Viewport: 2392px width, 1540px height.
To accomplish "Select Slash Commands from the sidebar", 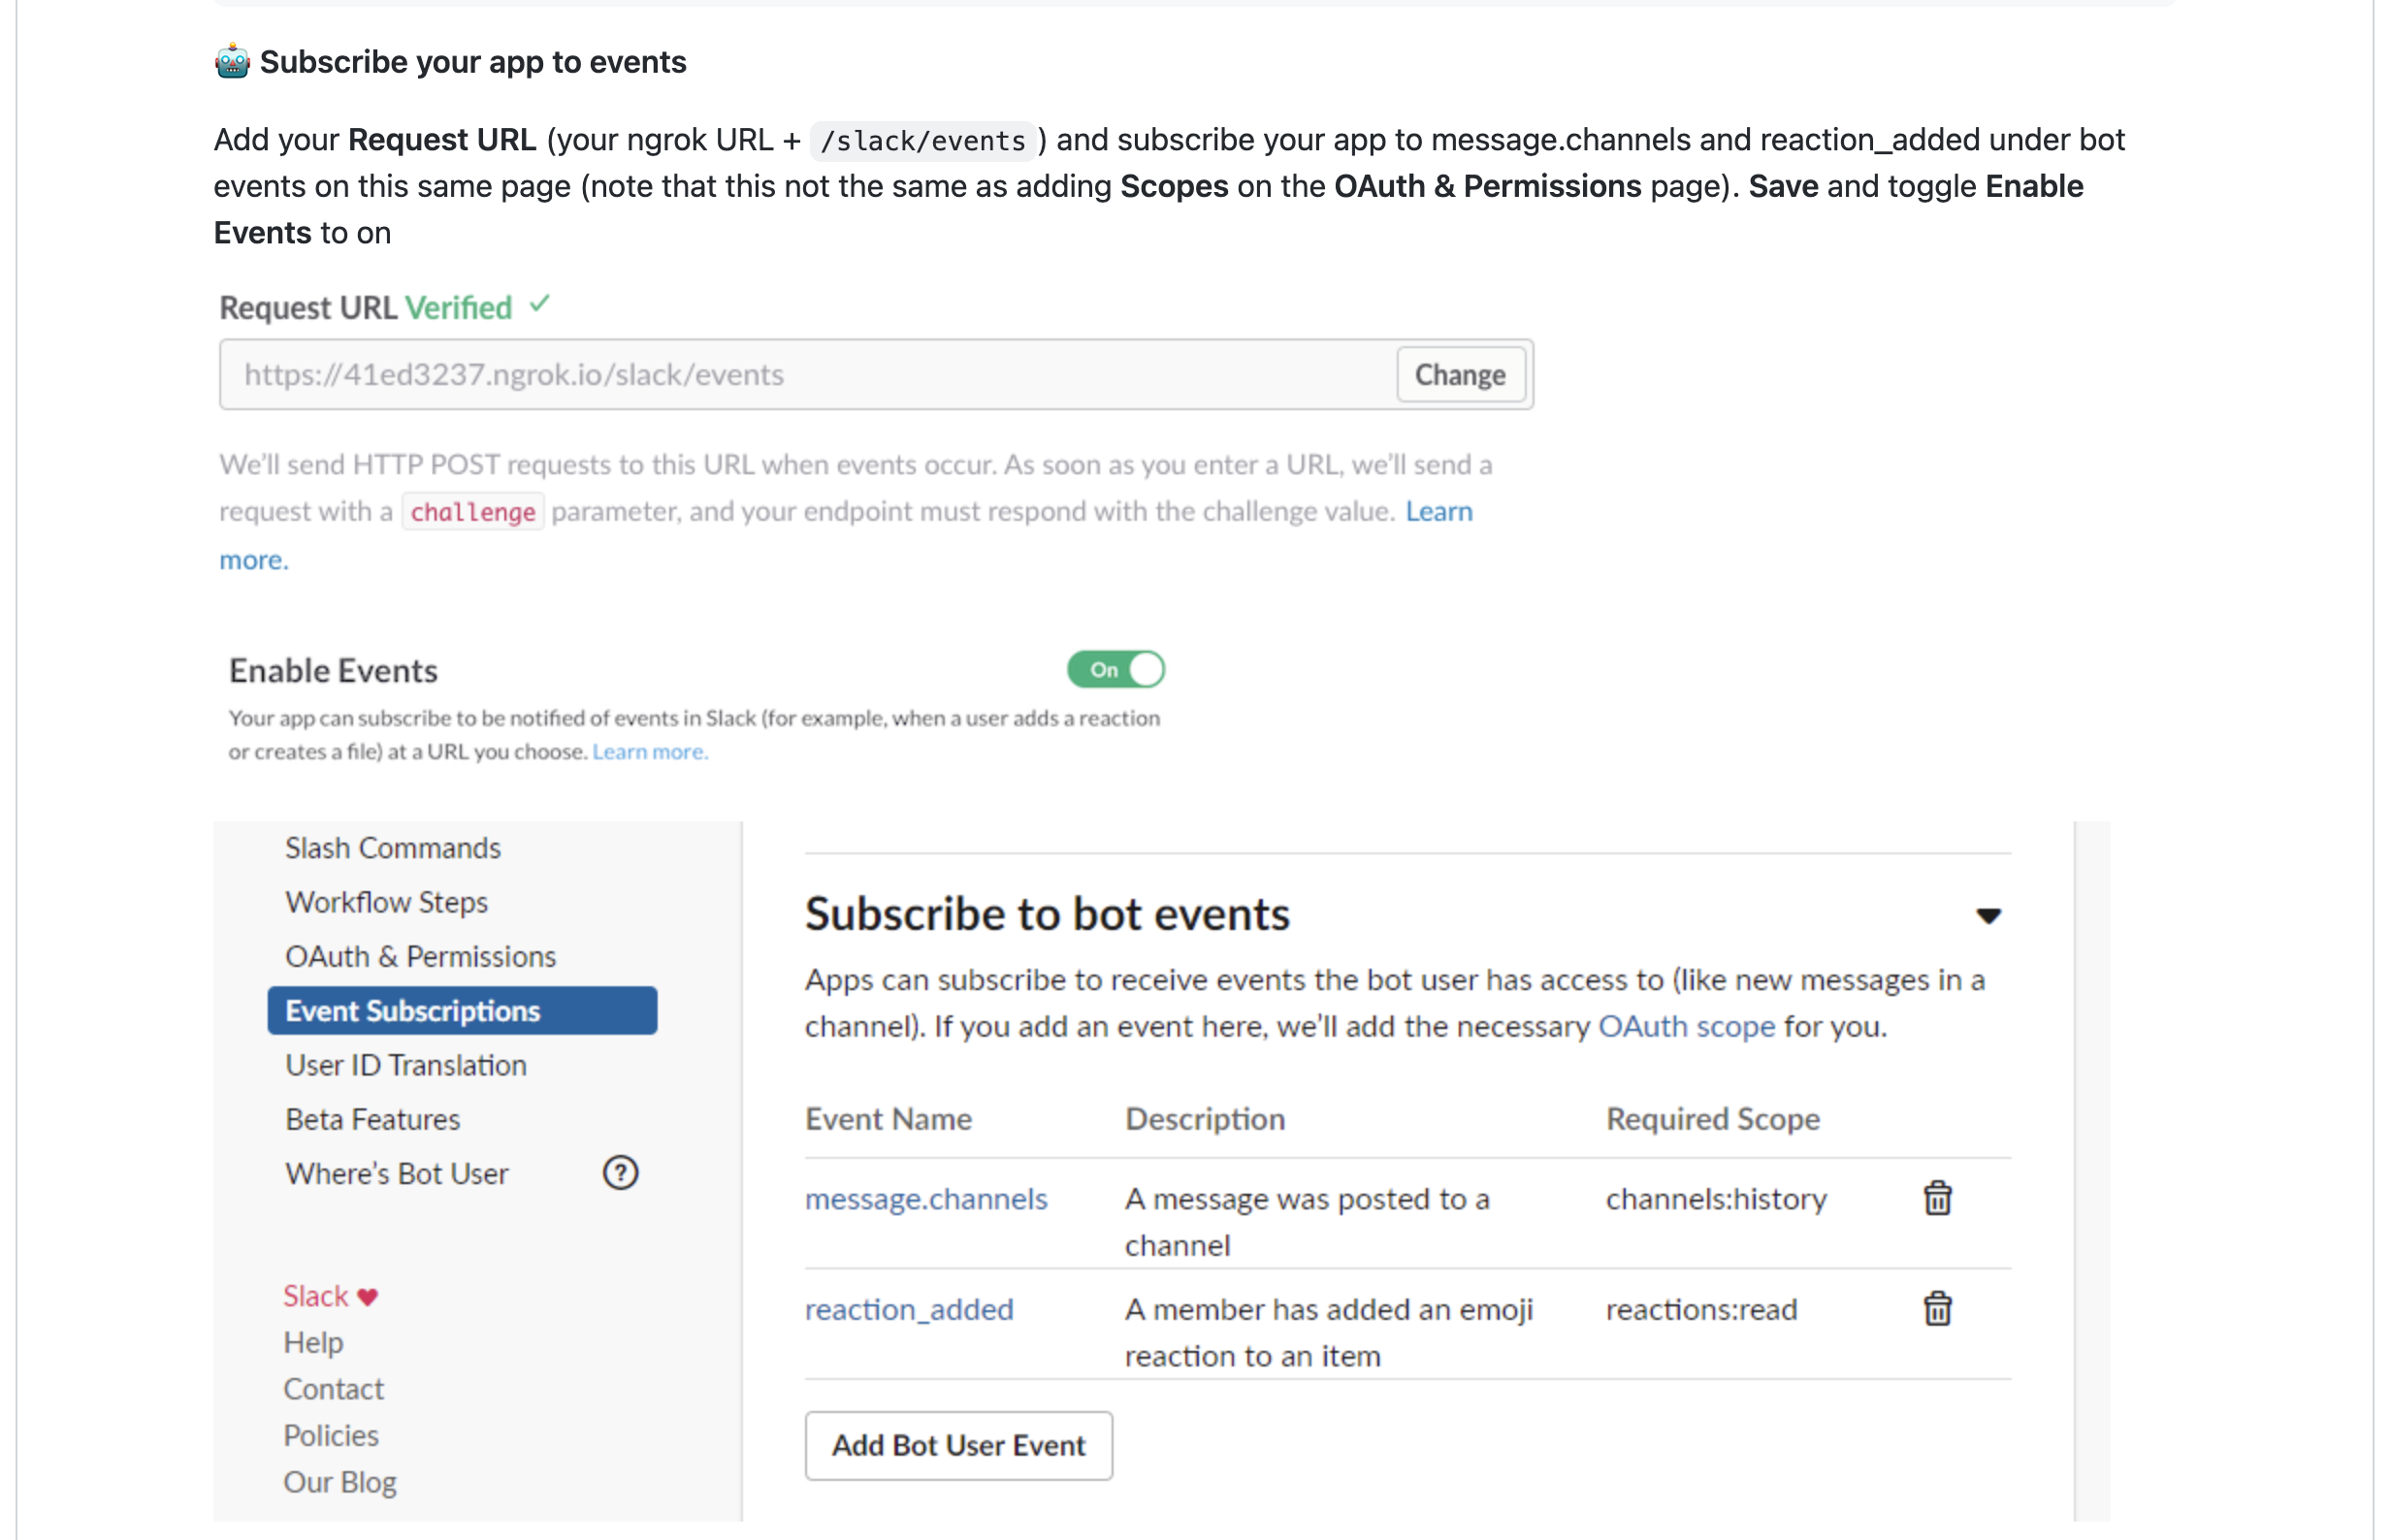I will point(392,847).
